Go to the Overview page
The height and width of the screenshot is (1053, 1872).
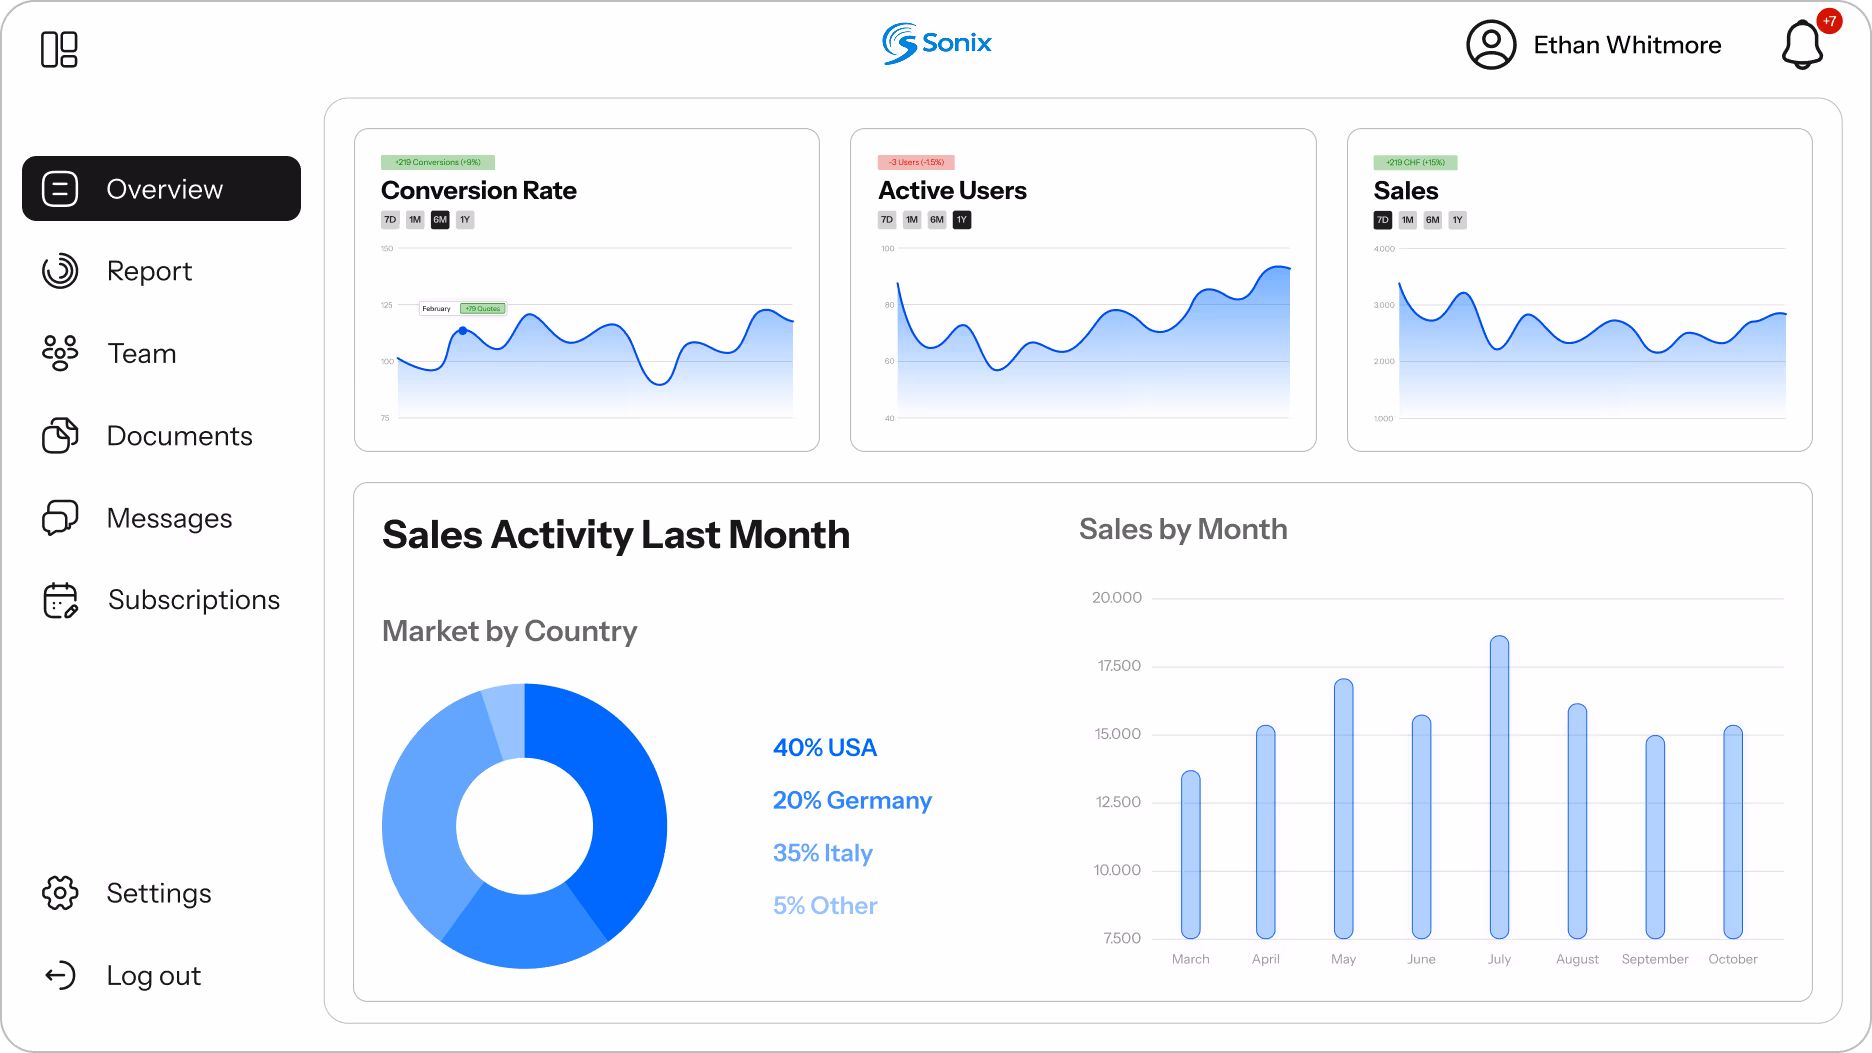coord(161,188)
